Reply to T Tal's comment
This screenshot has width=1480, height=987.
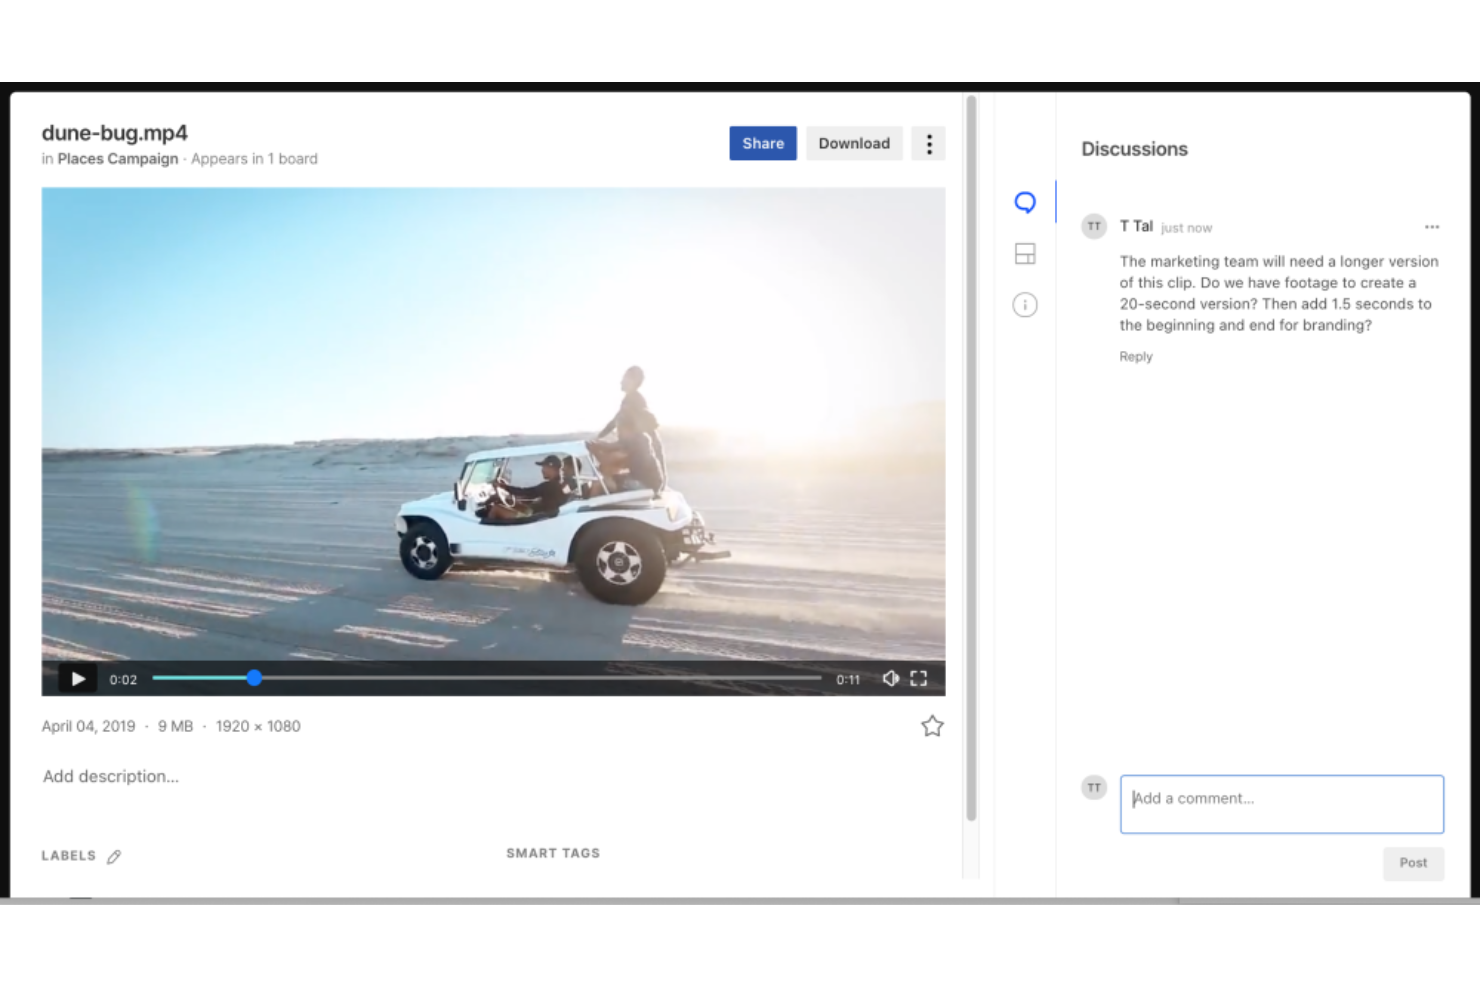[x=1135, y=356]
